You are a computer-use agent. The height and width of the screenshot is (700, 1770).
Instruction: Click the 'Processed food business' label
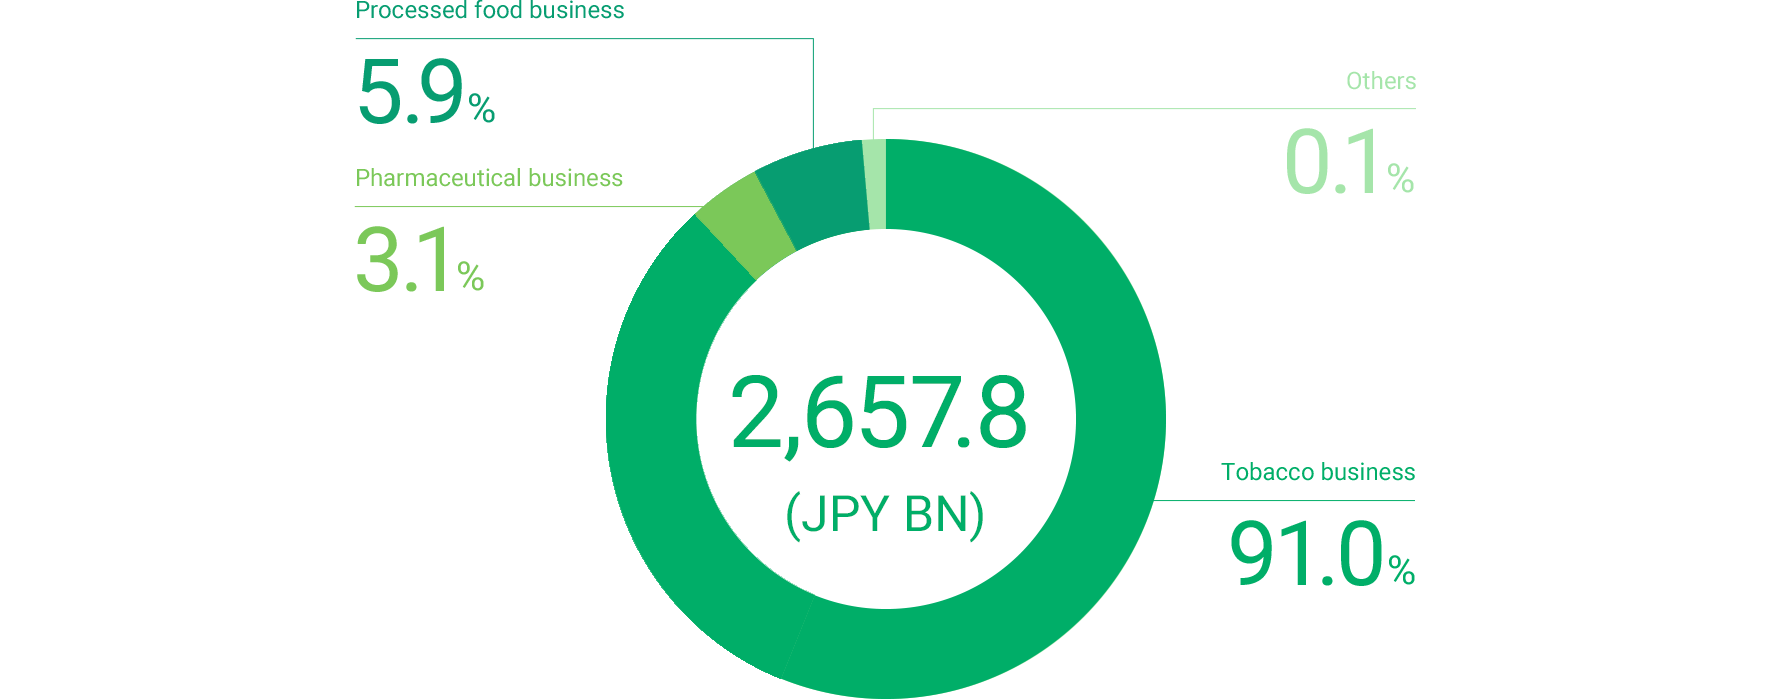489,11
